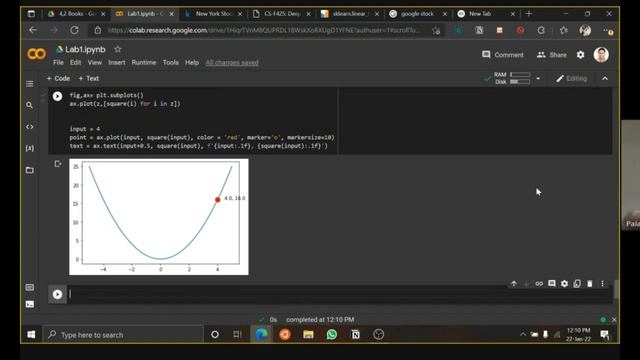The height and width of the screenshot is (360, 640).
Task: Click the Share button
Action: tap(552, 55)
